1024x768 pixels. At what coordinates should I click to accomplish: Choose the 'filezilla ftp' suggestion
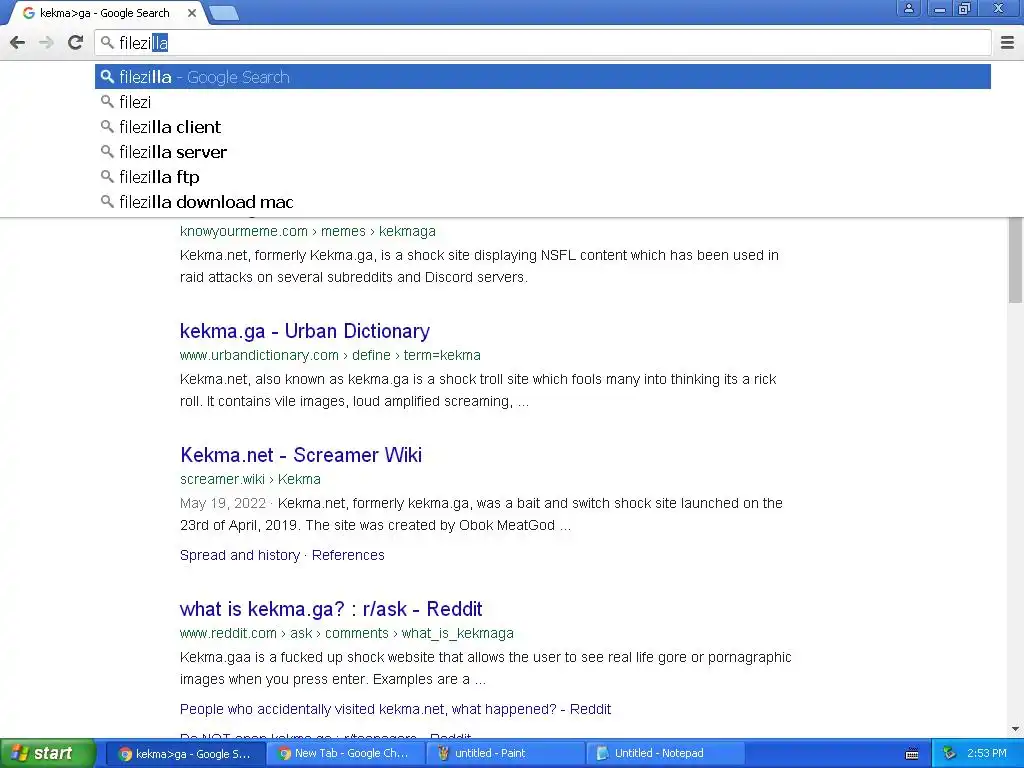[x=543, y=177]
